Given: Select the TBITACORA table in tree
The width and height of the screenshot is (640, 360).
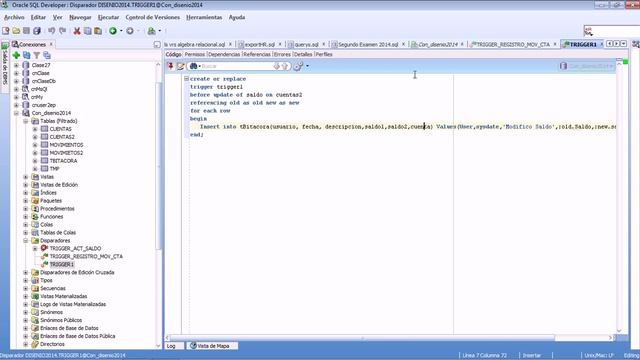Looking at the screenshot, I should point(63,161).
